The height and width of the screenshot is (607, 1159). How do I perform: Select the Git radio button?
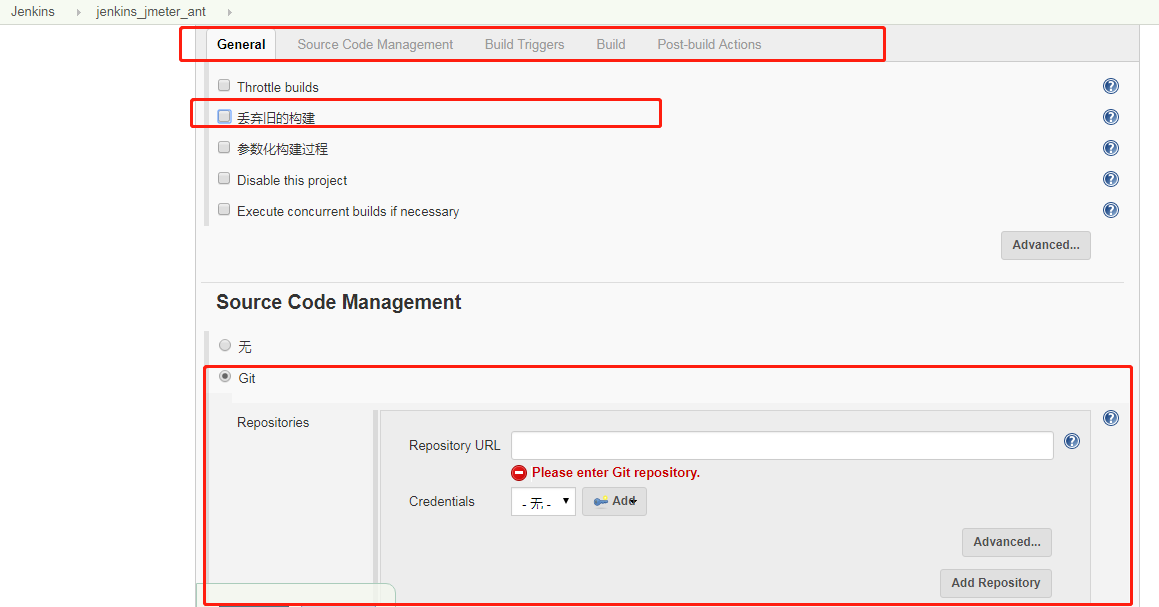[225, 375]
